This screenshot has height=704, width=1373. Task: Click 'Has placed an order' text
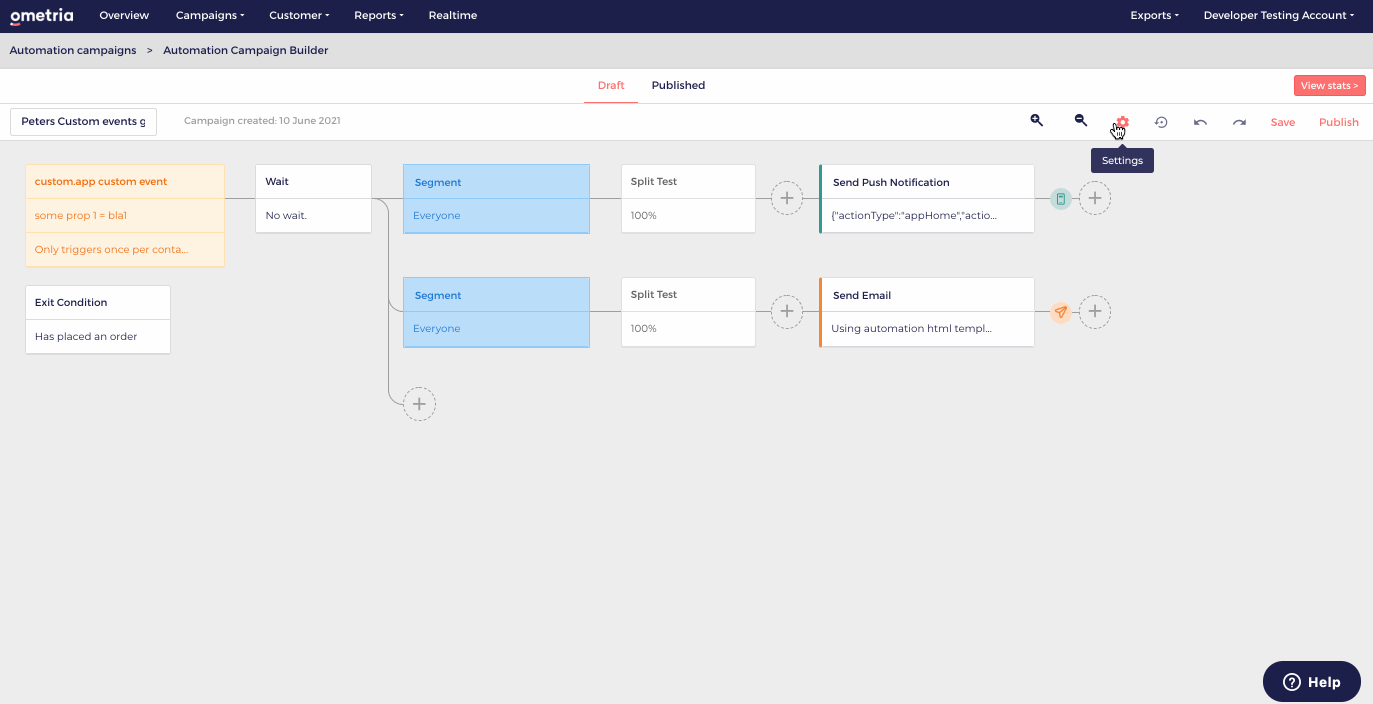[x=86, y=337]
